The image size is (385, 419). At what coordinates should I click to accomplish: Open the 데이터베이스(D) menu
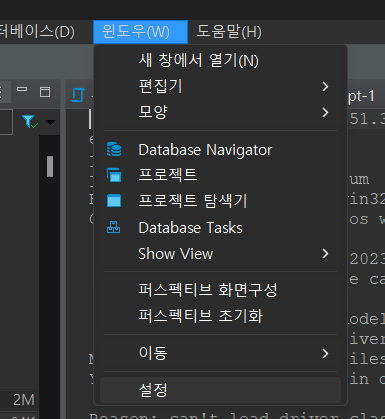(x=37, y=32)
